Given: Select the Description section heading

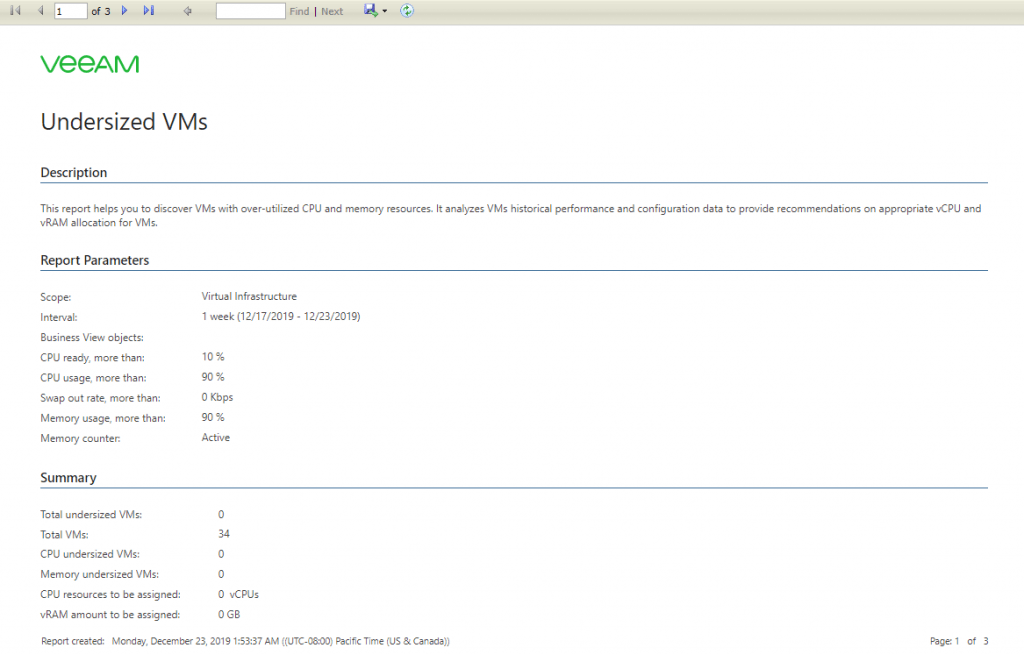Looking at the screenshot, I should (x=74, y=172).
